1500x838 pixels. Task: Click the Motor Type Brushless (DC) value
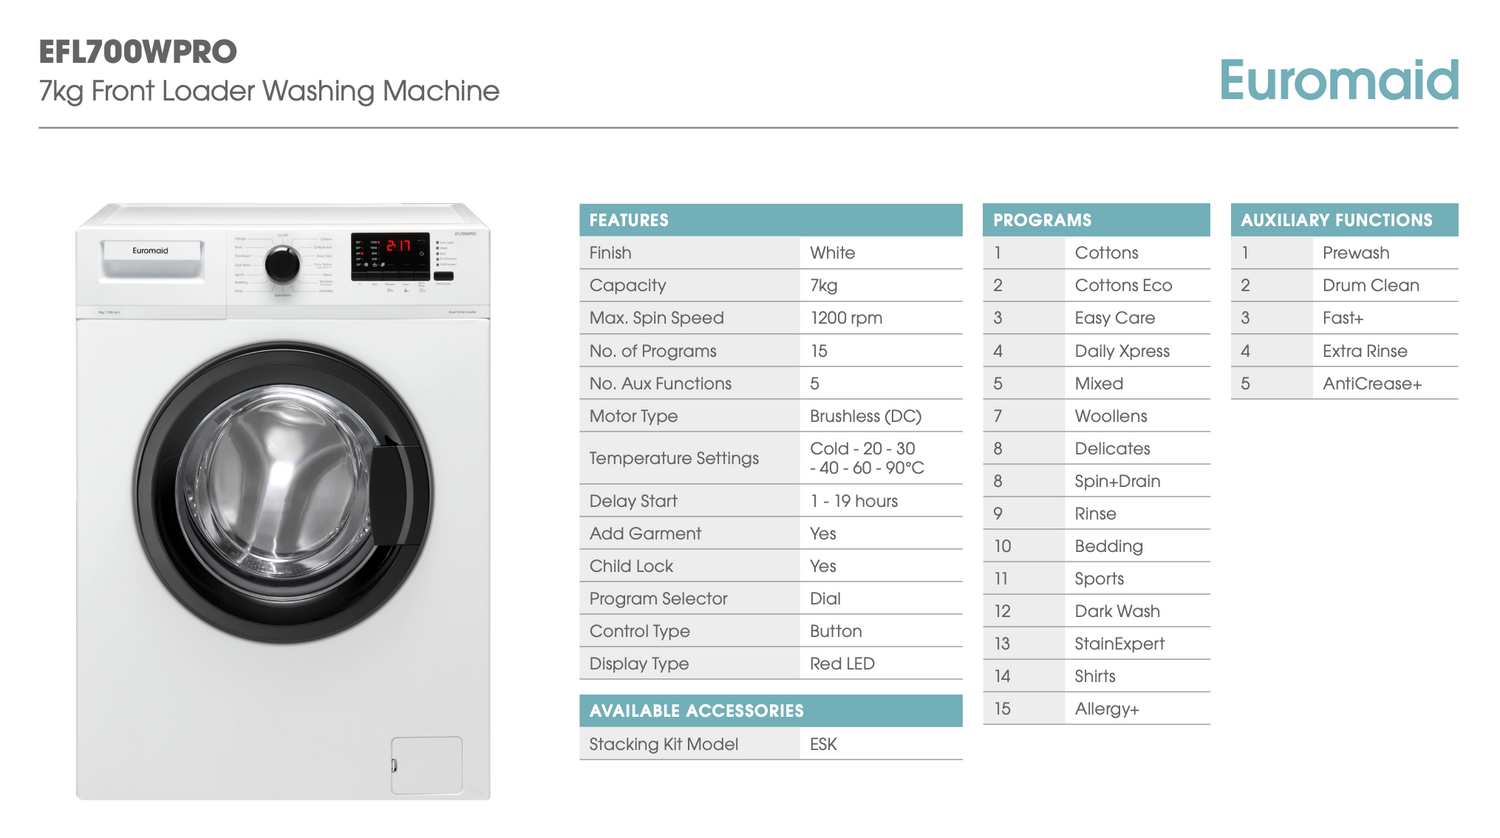866,416
